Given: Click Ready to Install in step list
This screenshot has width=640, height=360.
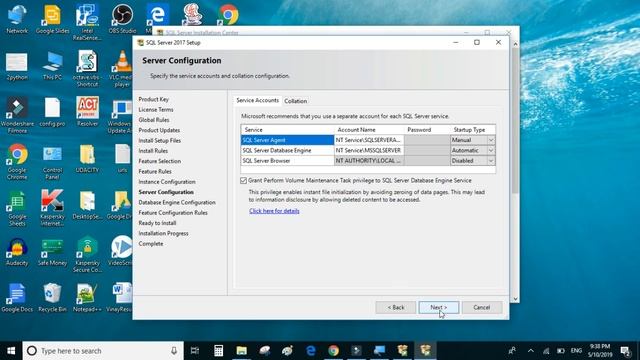Looking at the screenshot, I should [x=157, y=223].
